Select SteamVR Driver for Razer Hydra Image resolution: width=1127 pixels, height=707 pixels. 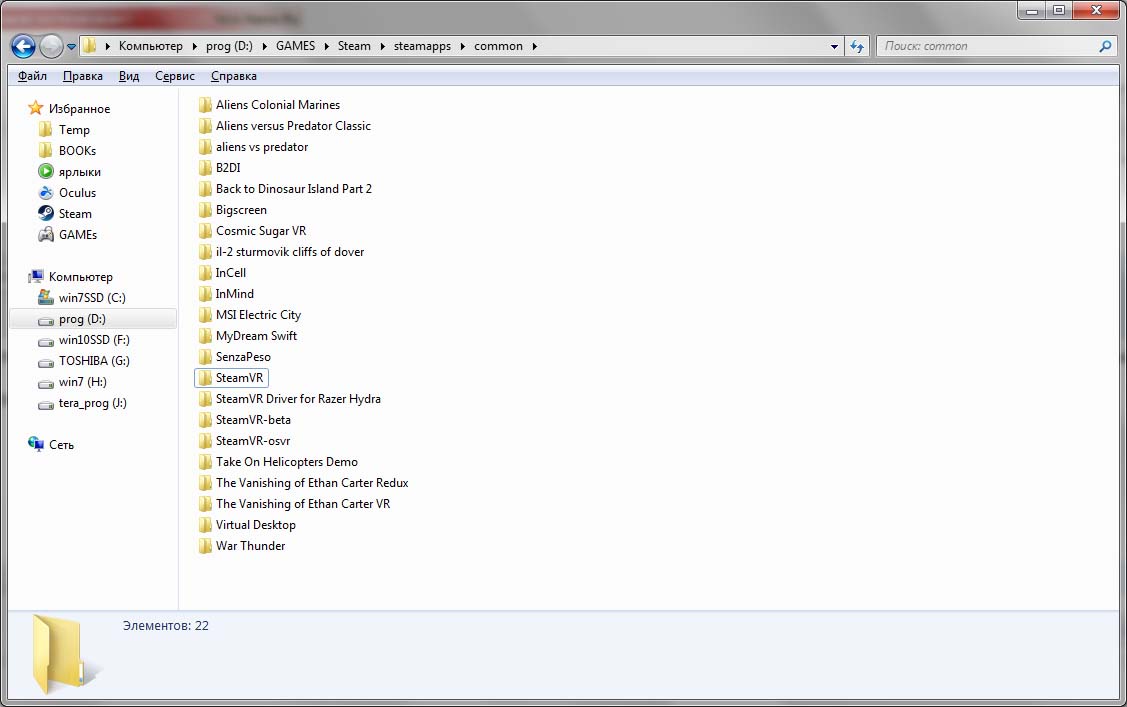pos(290,399)
